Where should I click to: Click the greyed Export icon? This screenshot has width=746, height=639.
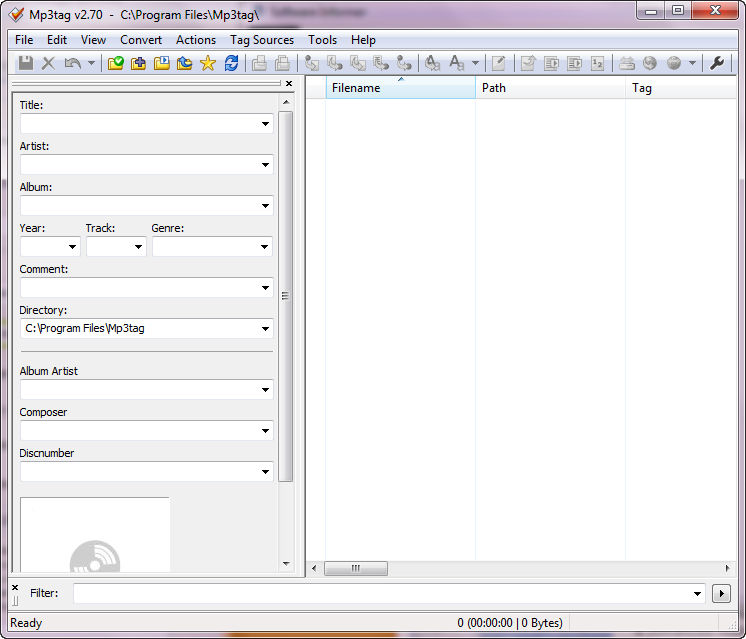tap(528, 63)
